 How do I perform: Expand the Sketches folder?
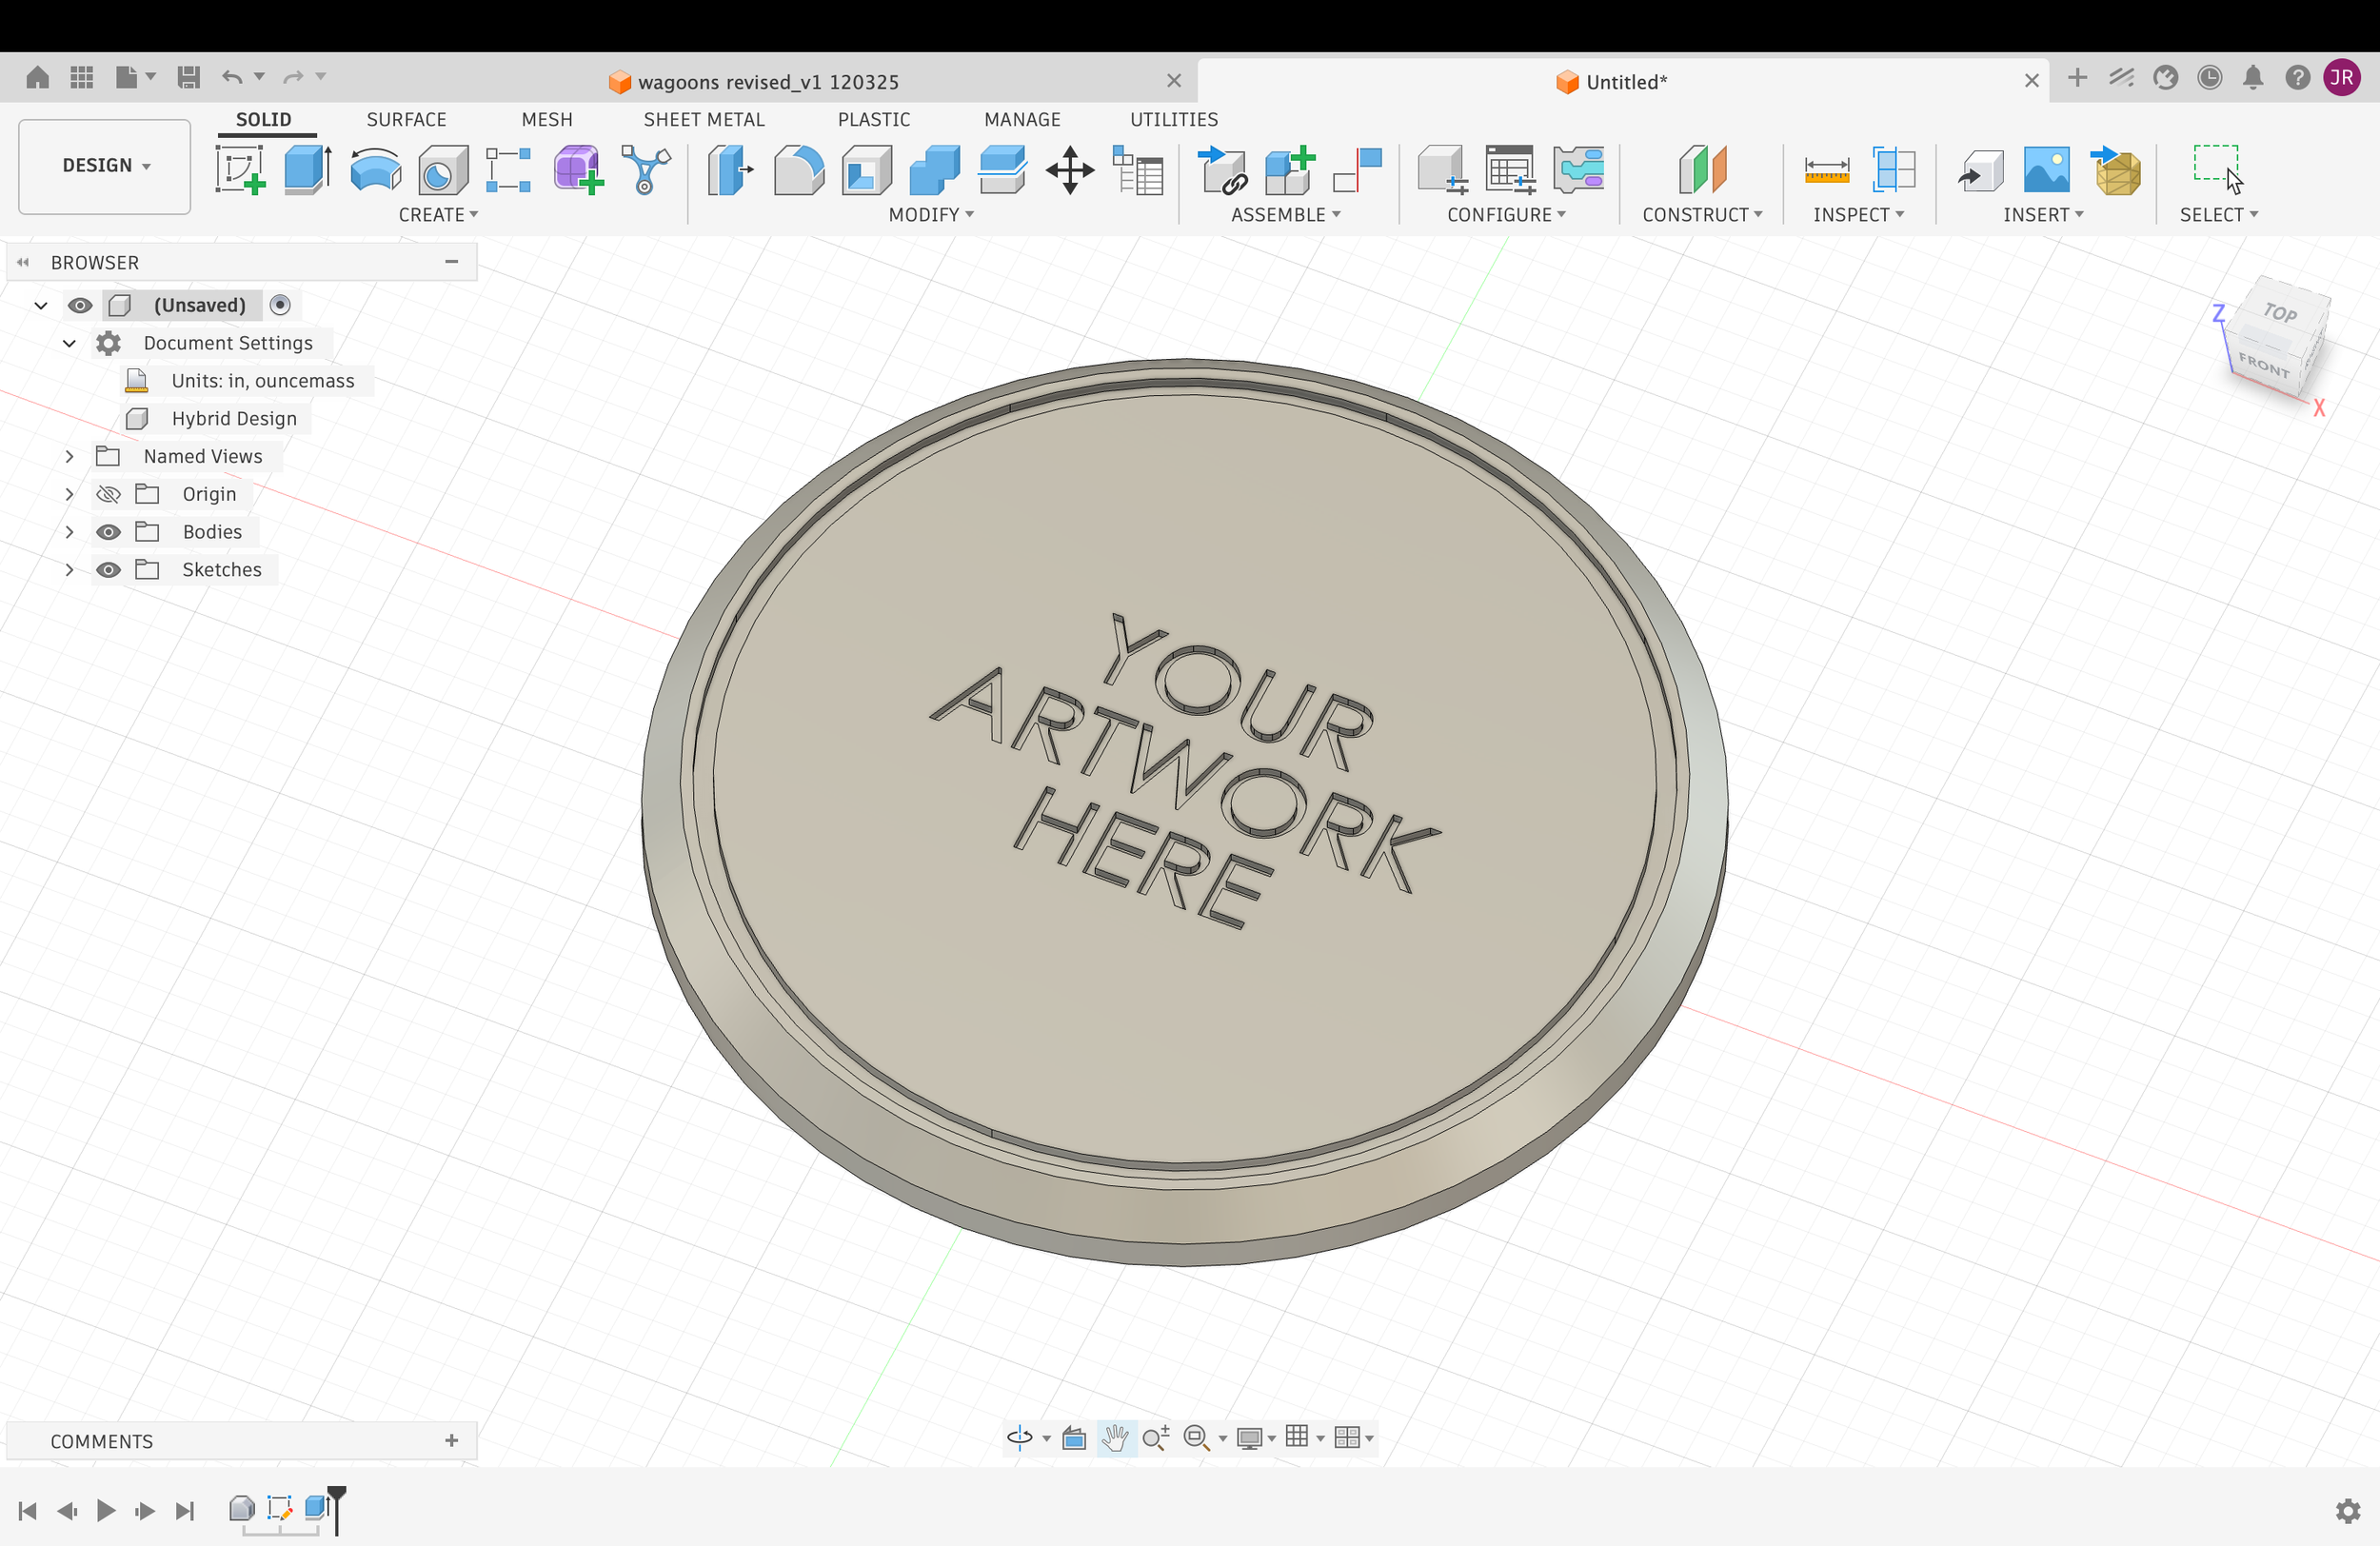(69, 570)
